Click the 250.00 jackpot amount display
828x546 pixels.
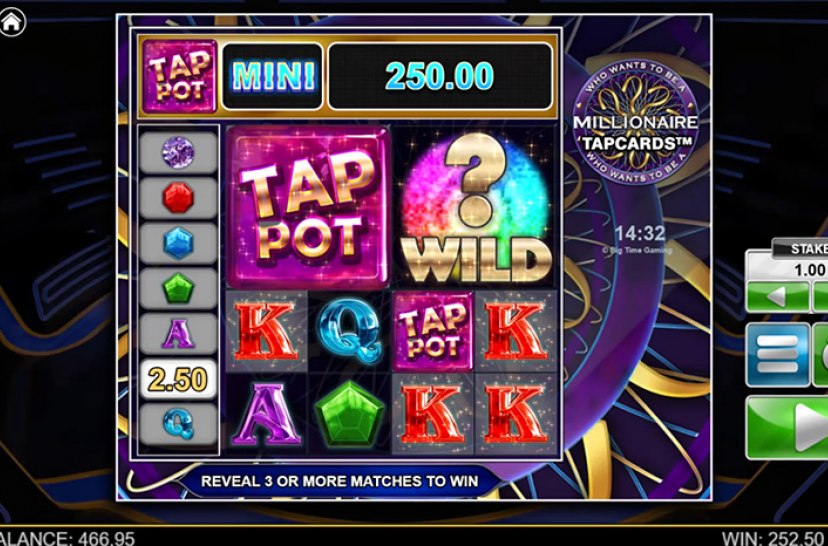click(440, 77)
